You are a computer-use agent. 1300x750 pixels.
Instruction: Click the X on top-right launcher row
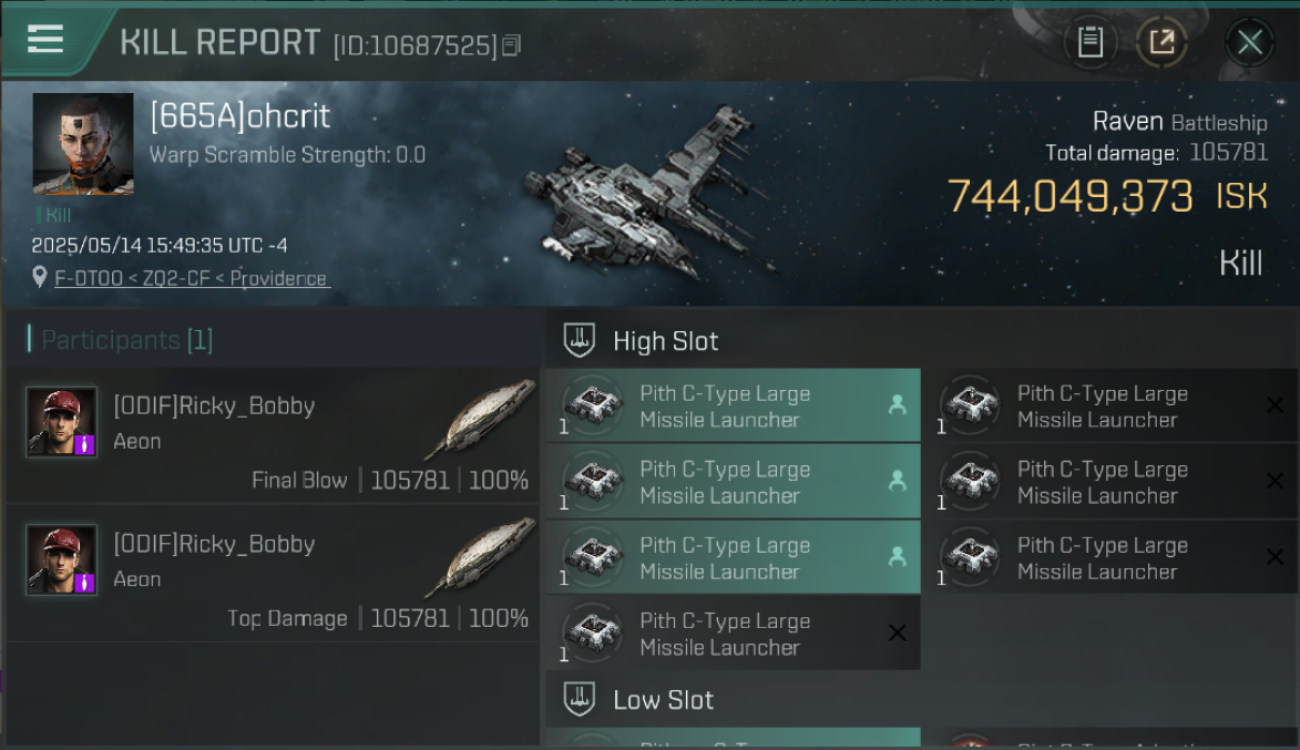pos(1275,405)
